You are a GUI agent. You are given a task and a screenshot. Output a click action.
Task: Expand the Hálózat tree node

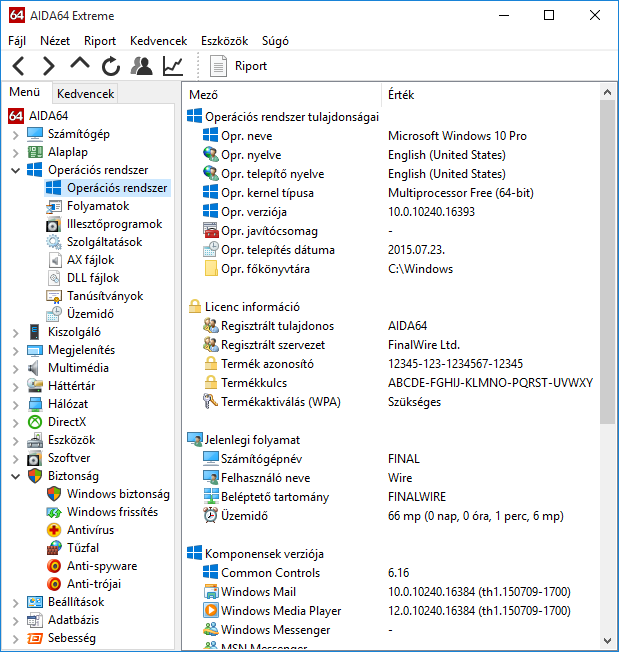[15, 404]
